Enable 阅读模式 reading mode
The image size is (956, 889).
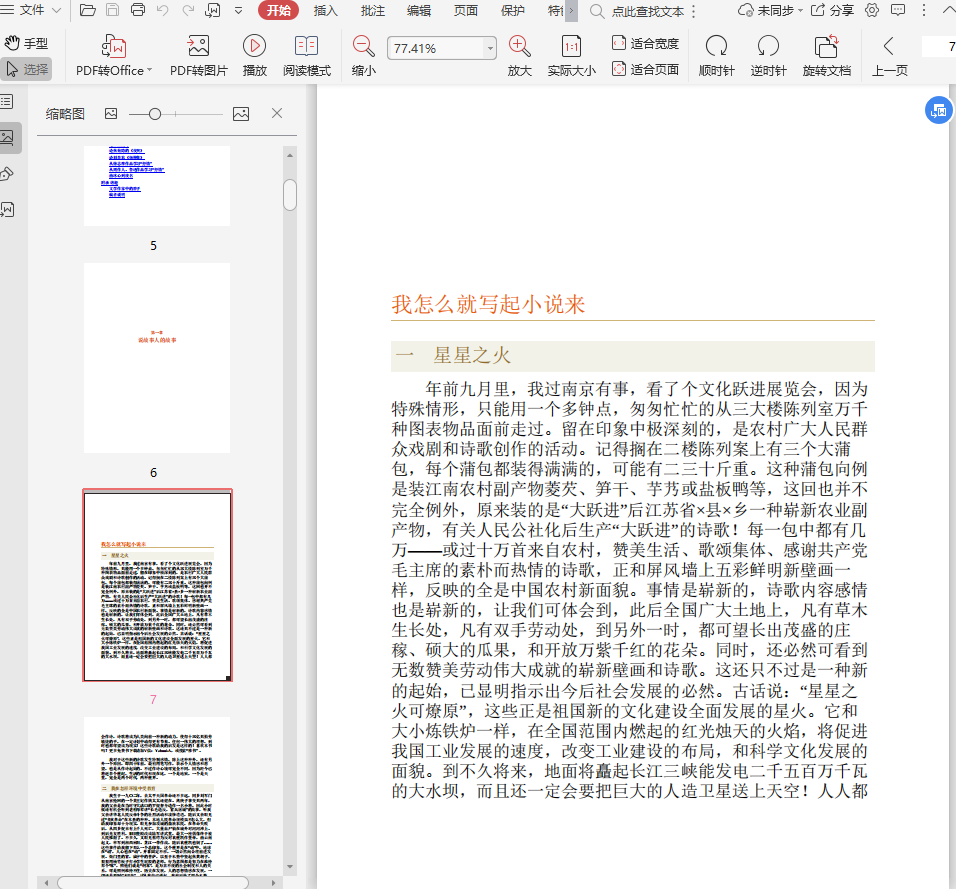(x=307, y=55)
